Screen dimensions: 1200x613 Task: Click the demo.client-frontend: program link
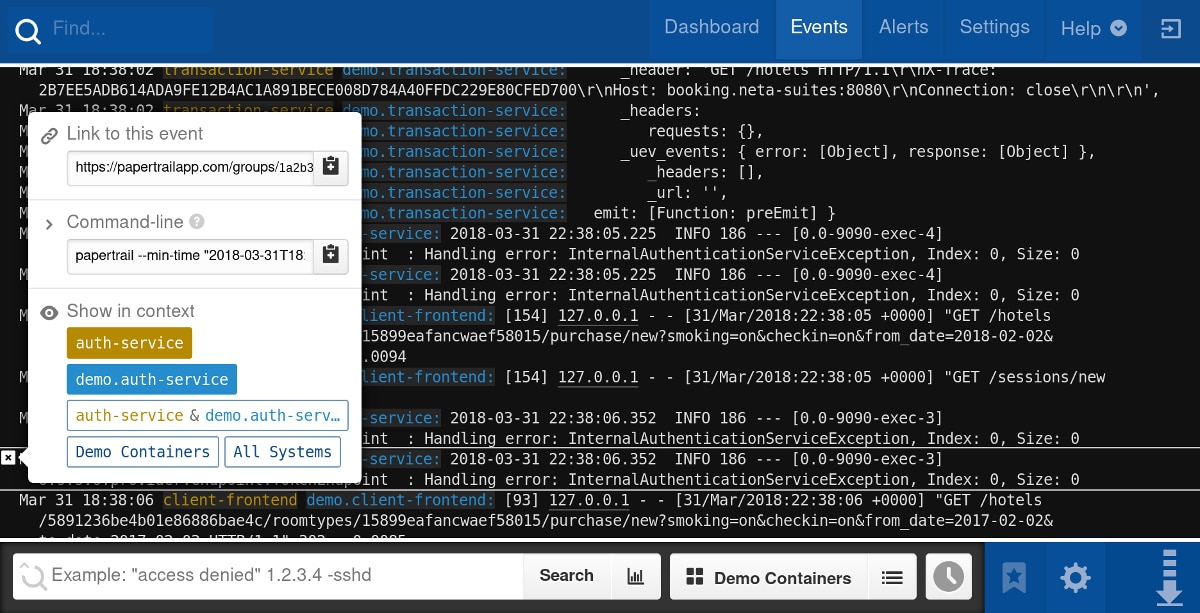tap(400, 500)
